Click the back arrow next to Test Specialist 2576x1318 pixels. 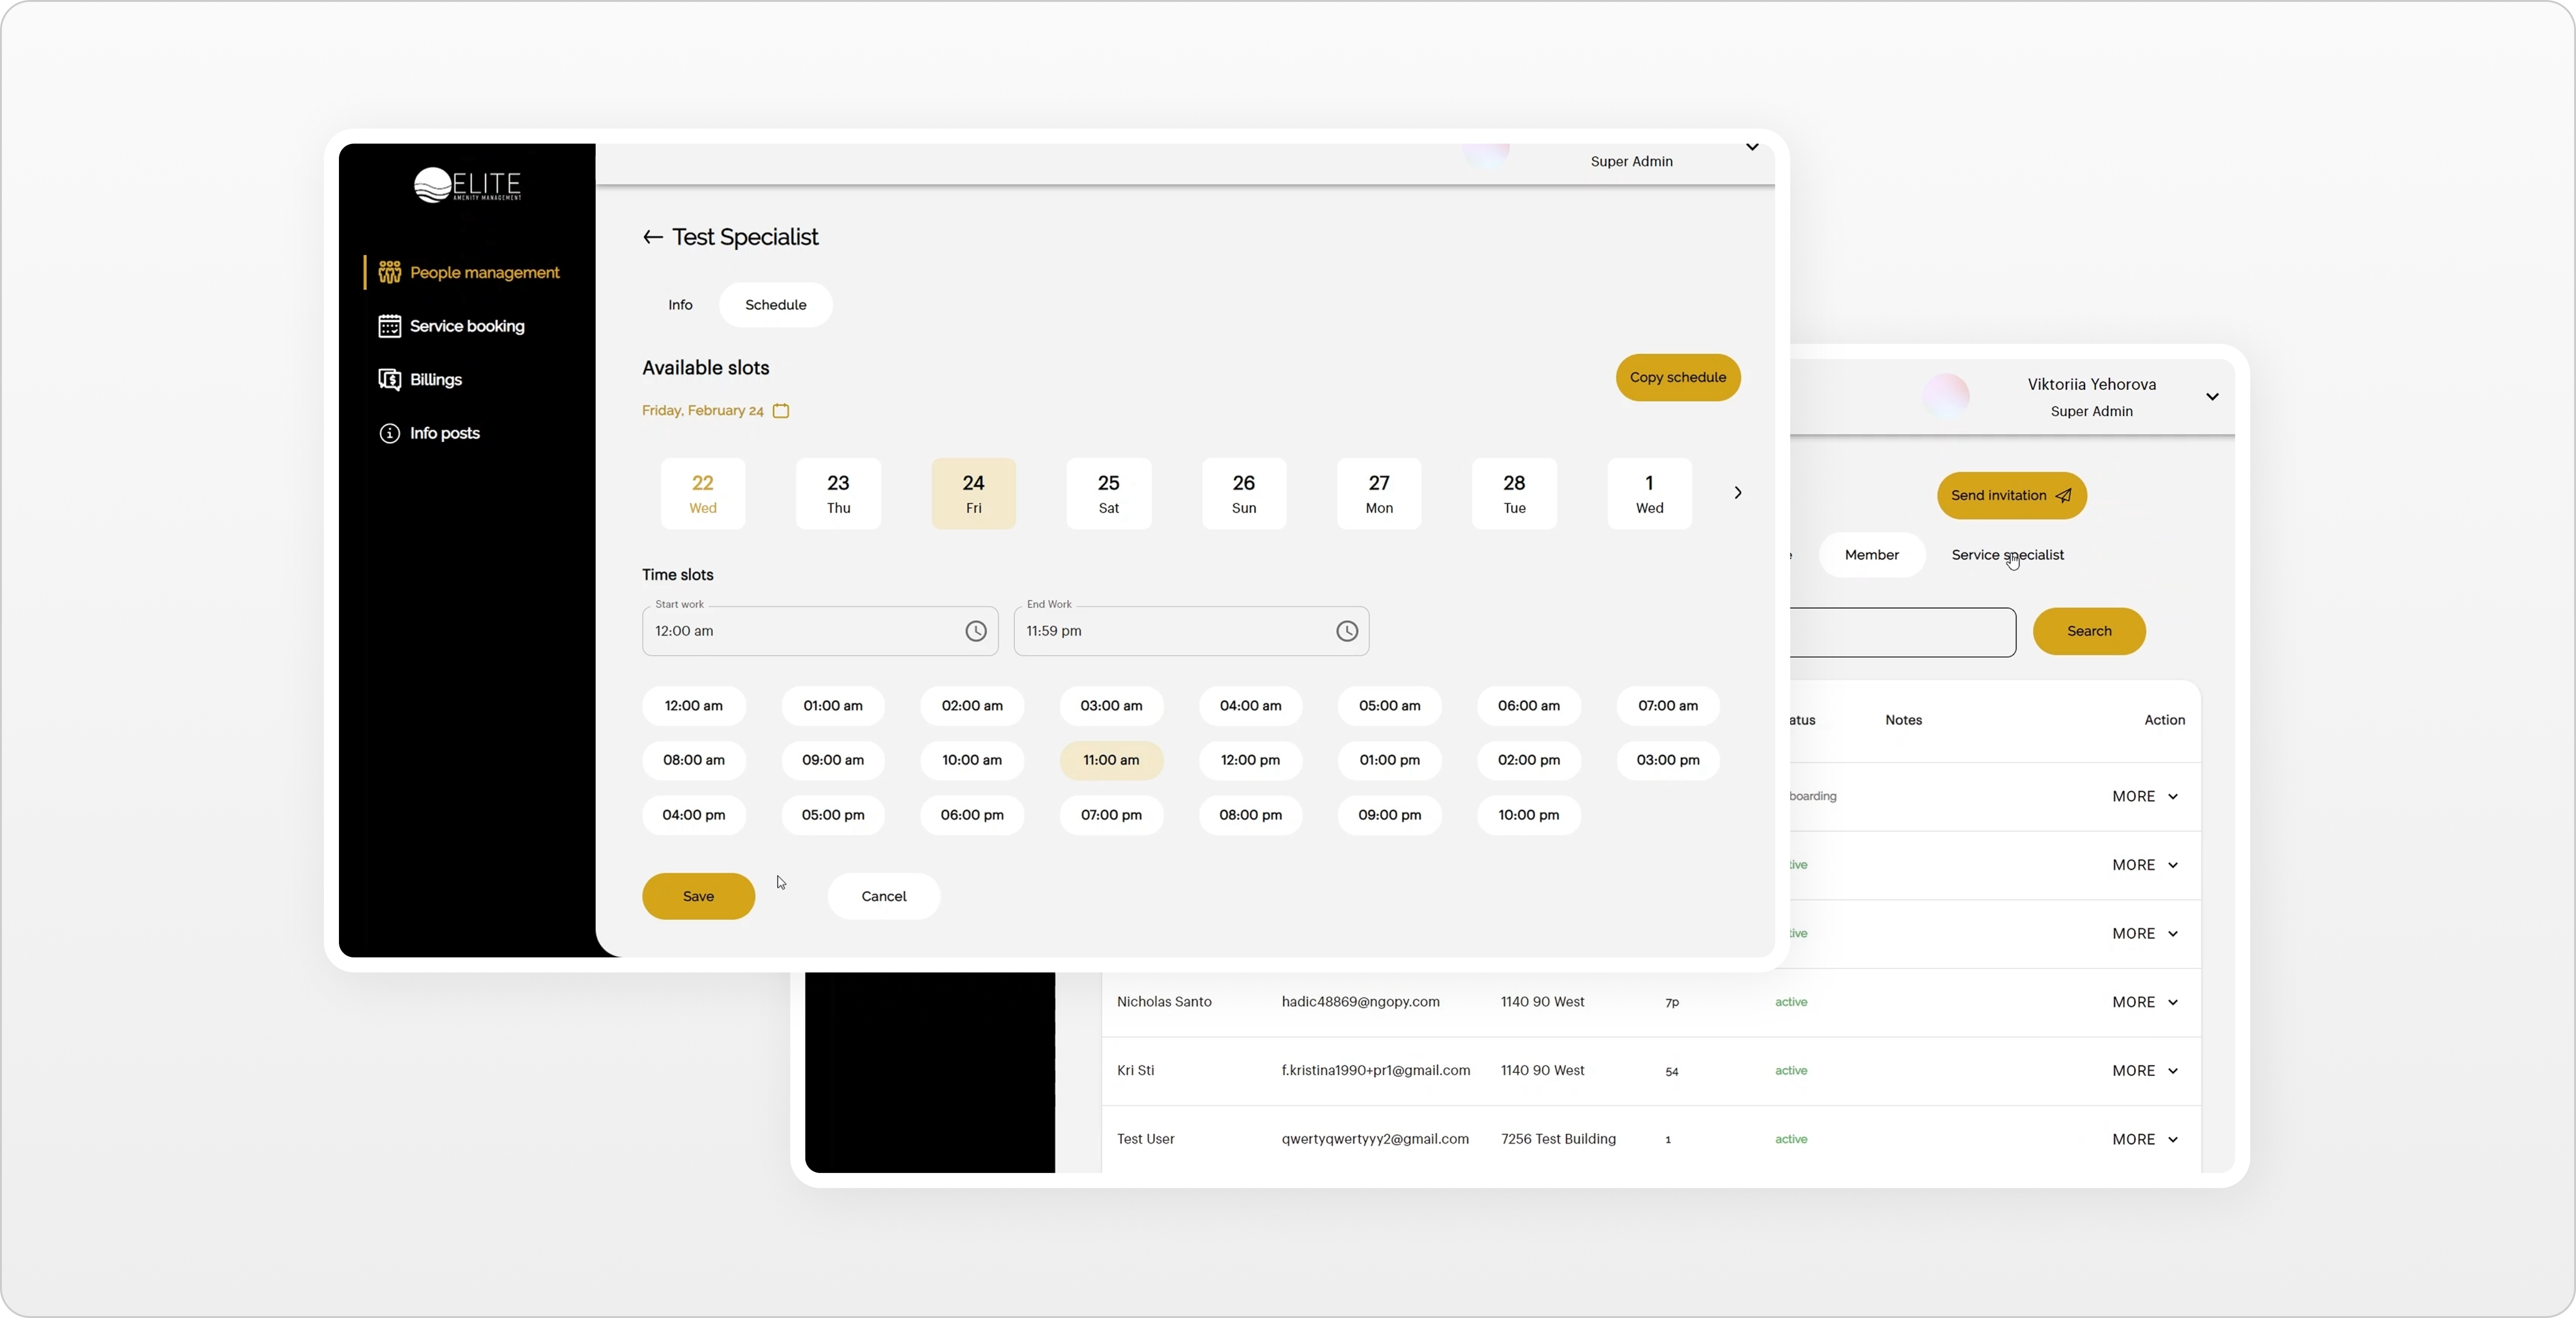pyautogui.click(x=653, y=237)
